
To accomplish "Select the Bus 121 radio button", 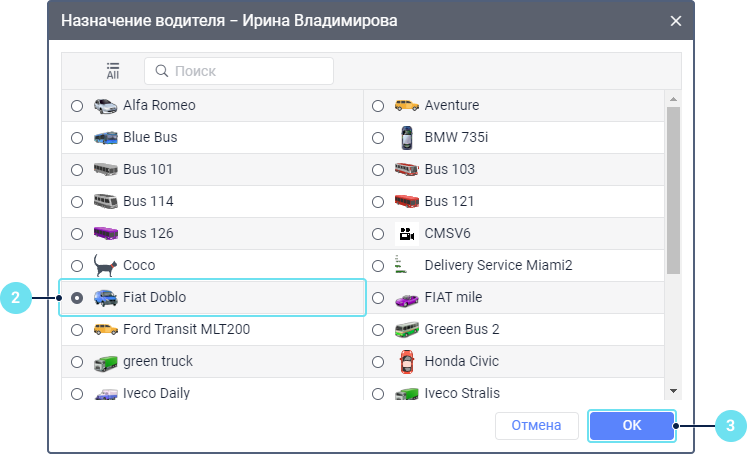I will click(x=378, y=202).
